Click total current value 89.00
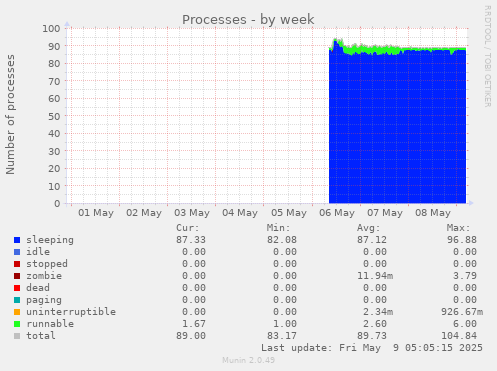Image resolution: width=497 pixels, height=371 pixels. click(191, 336)
